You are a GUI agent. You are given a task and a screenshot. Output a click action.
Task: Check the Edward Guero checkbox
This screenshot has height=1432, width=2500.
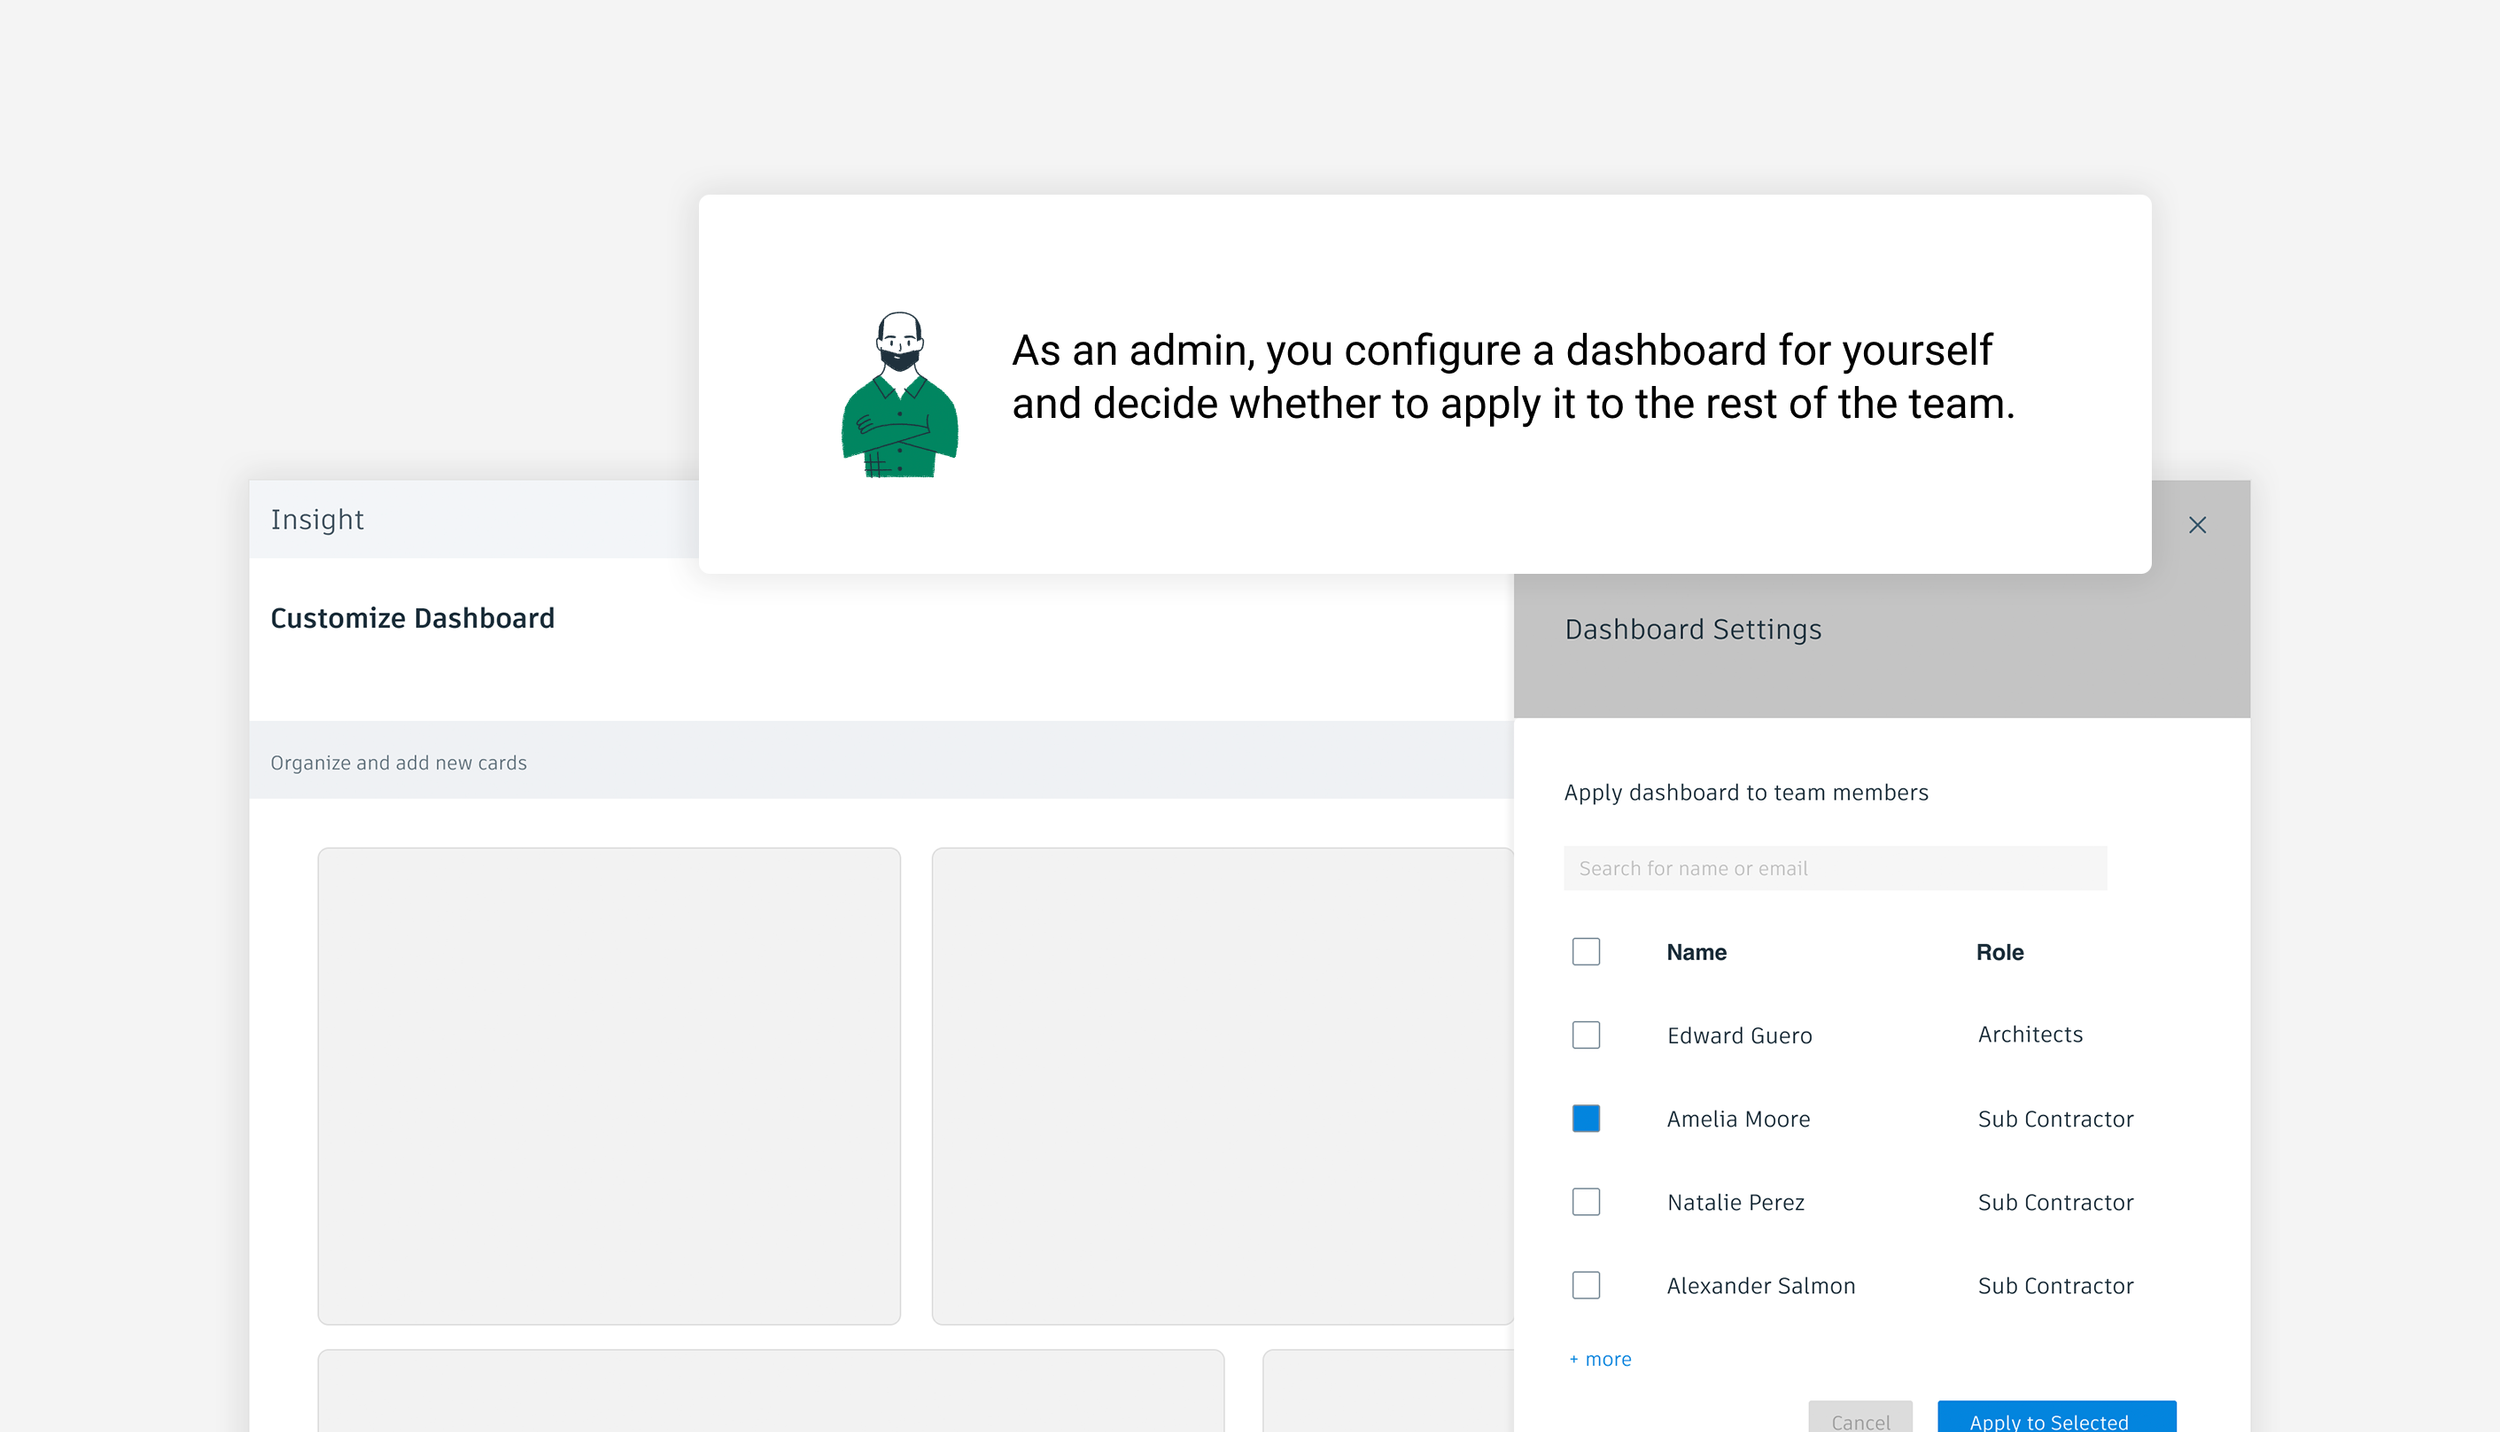(1585, 1035)
